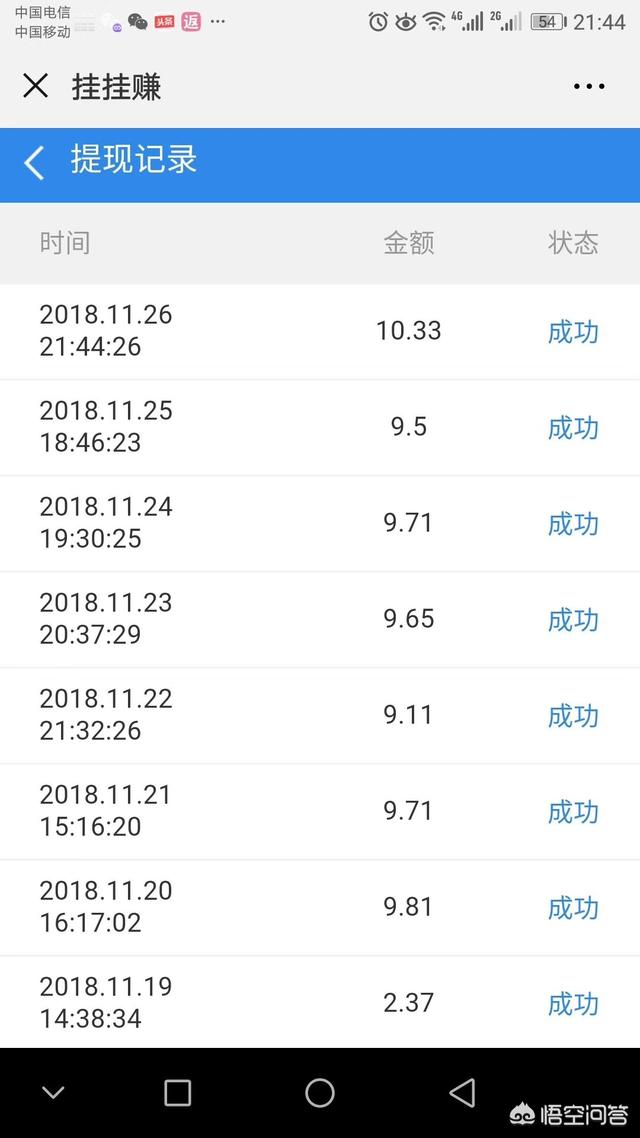Viewport: 640px width, 1138px height.
Task: Tap the battery indicator showing 54
Action: (548, 22)
